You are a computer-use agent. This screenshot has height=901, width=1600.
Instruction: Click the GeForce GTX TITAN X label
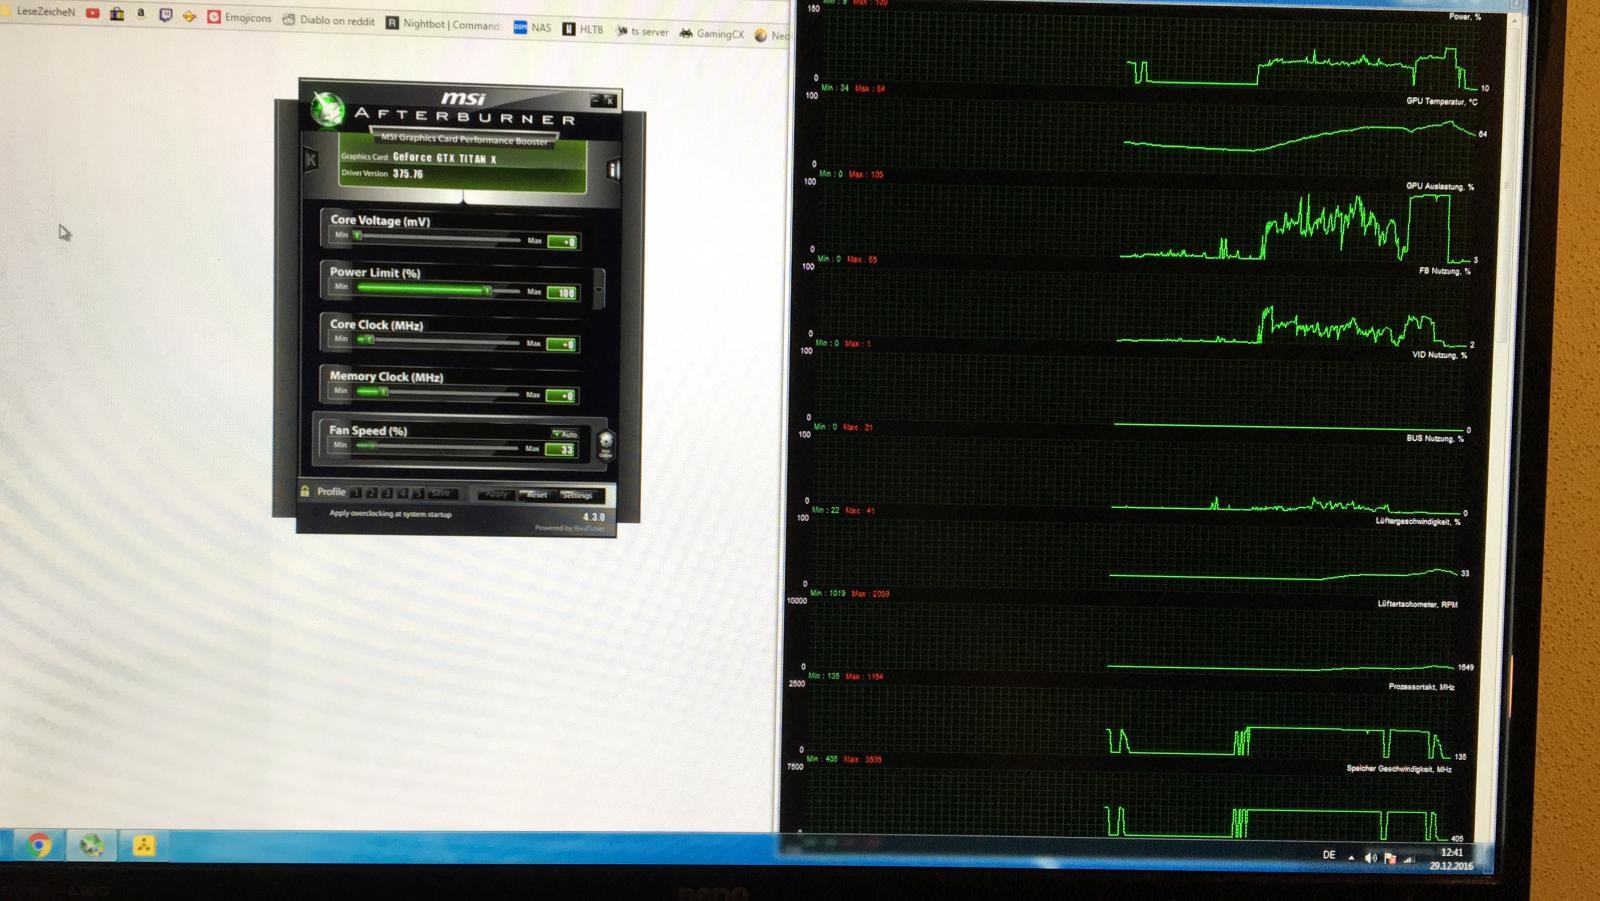tap(444, 158)
